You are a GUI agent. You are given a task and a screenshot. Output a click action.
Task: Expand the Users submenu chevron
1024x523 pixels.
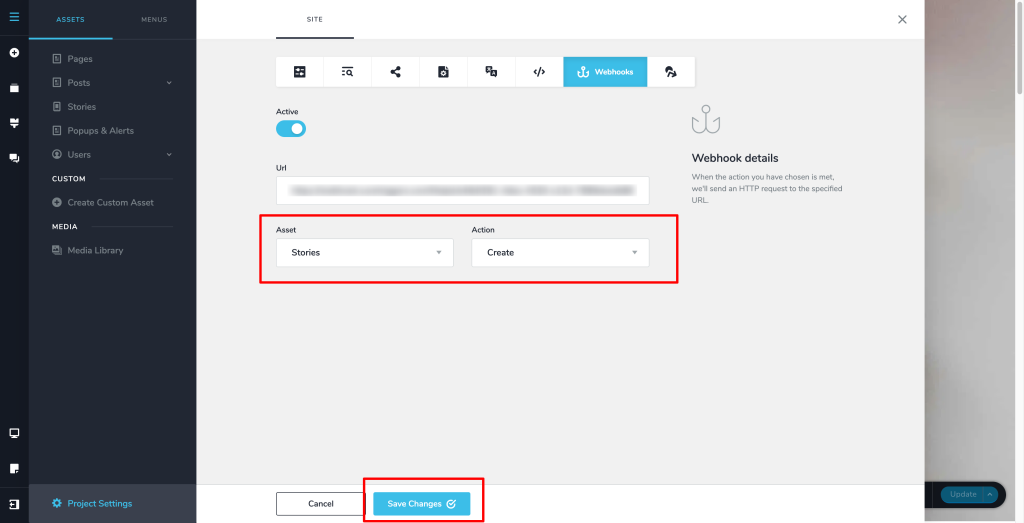pos(169,155)
